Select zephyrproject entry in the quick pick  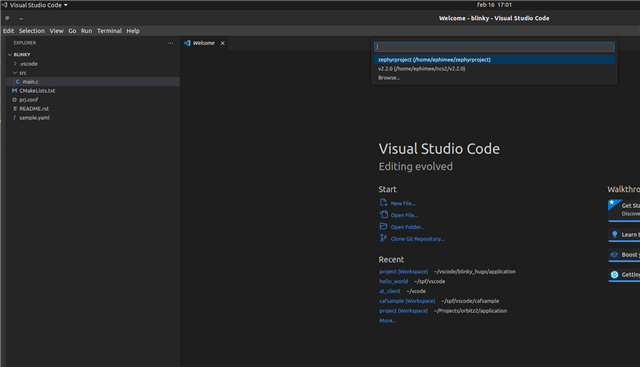pos(494,60)
